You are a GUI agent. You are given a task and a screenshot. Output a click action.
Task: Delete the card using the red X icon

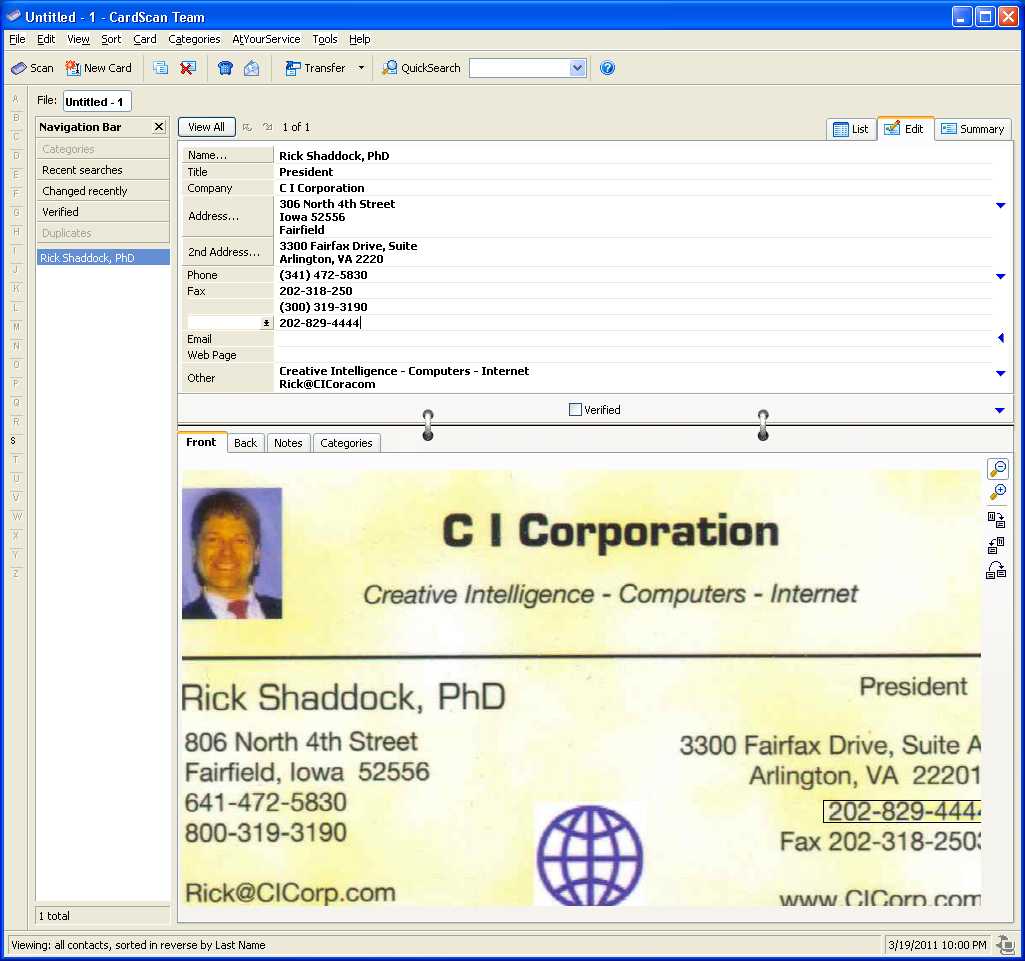(x=188, y=68)
